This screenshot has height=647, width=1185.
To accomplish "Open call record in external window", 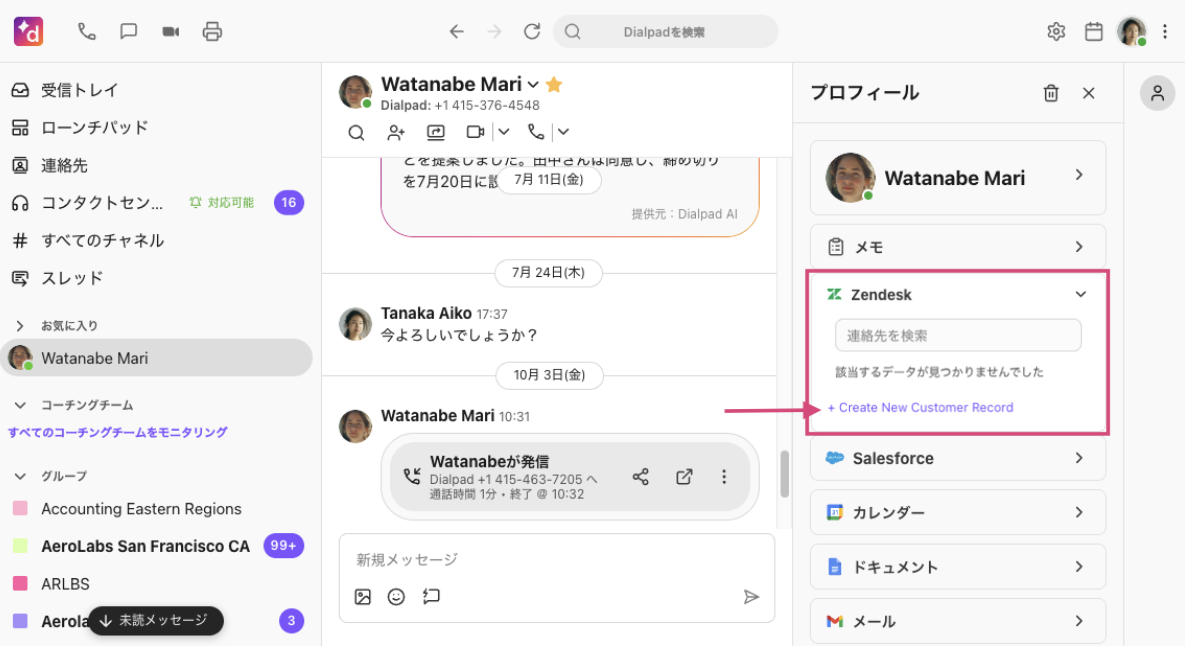I will click(x=684, y=477).
